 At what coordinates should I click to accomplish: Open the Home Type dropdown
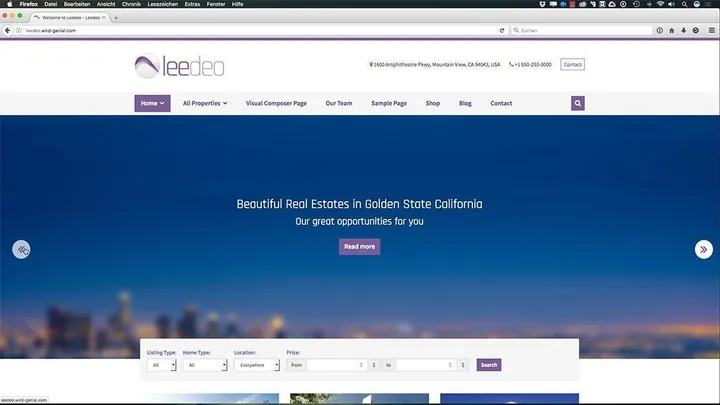click(205, 365)
